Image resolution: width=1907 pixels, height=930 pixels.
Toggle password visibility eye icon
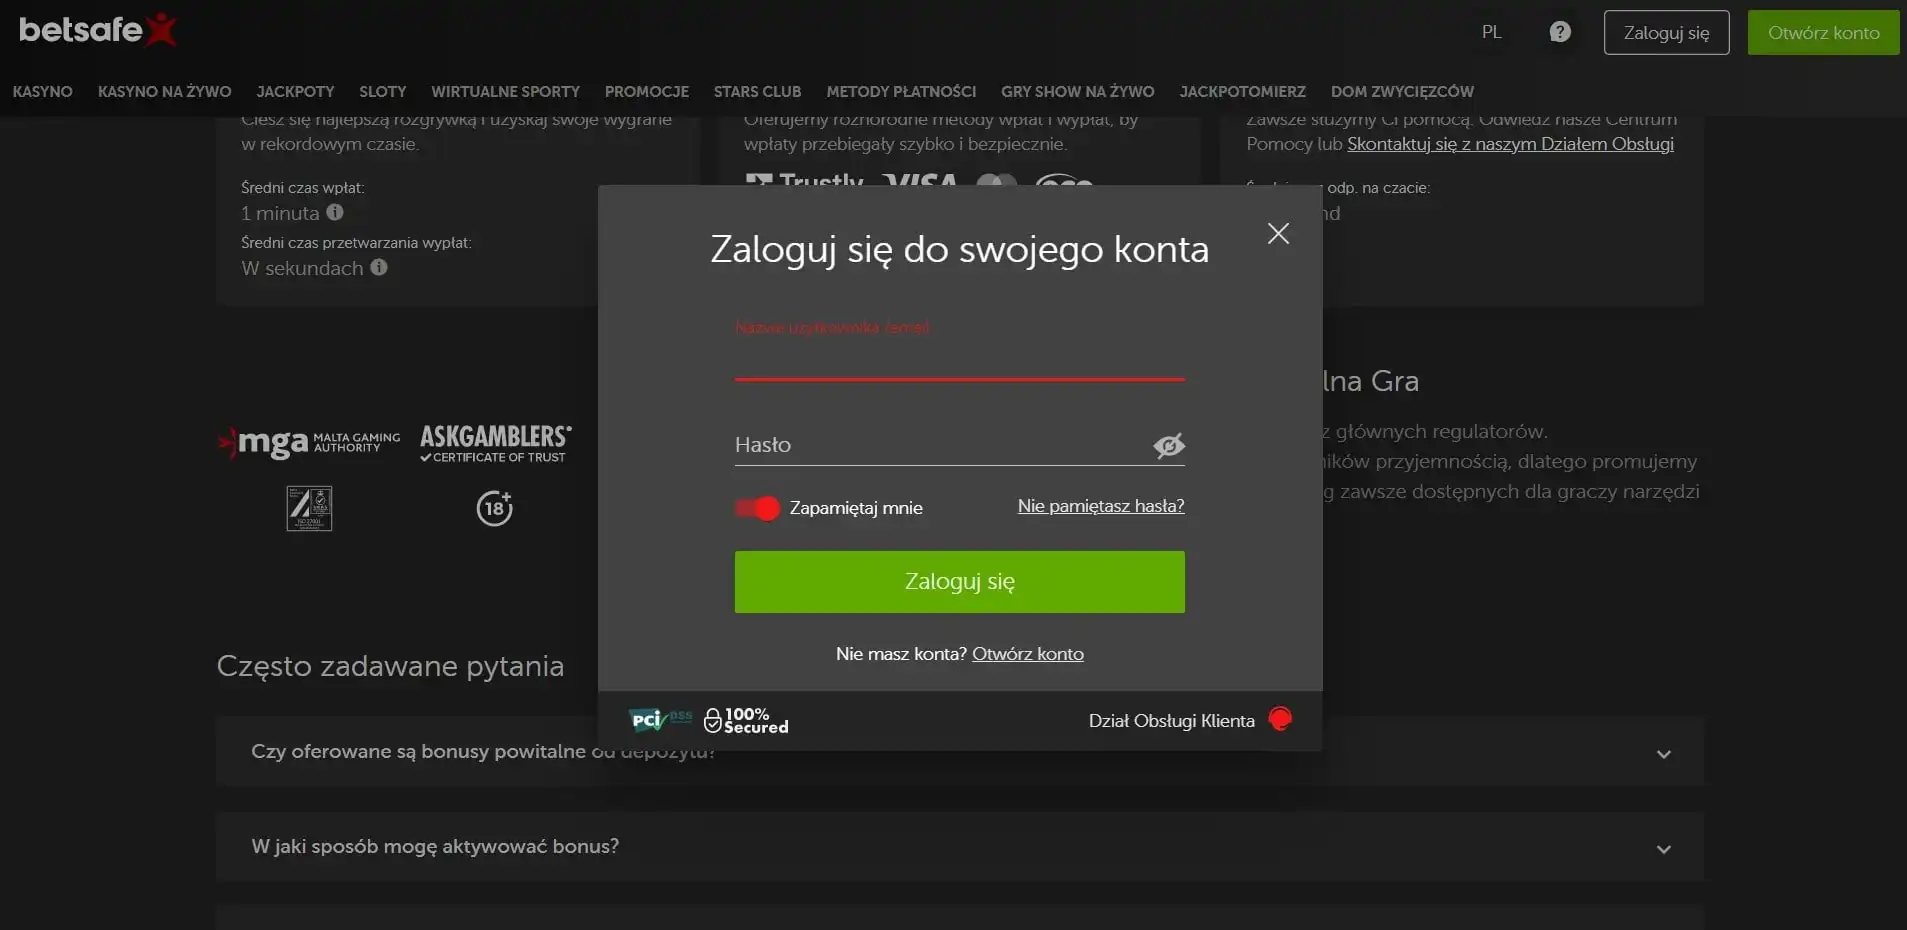pos(1168,445)
